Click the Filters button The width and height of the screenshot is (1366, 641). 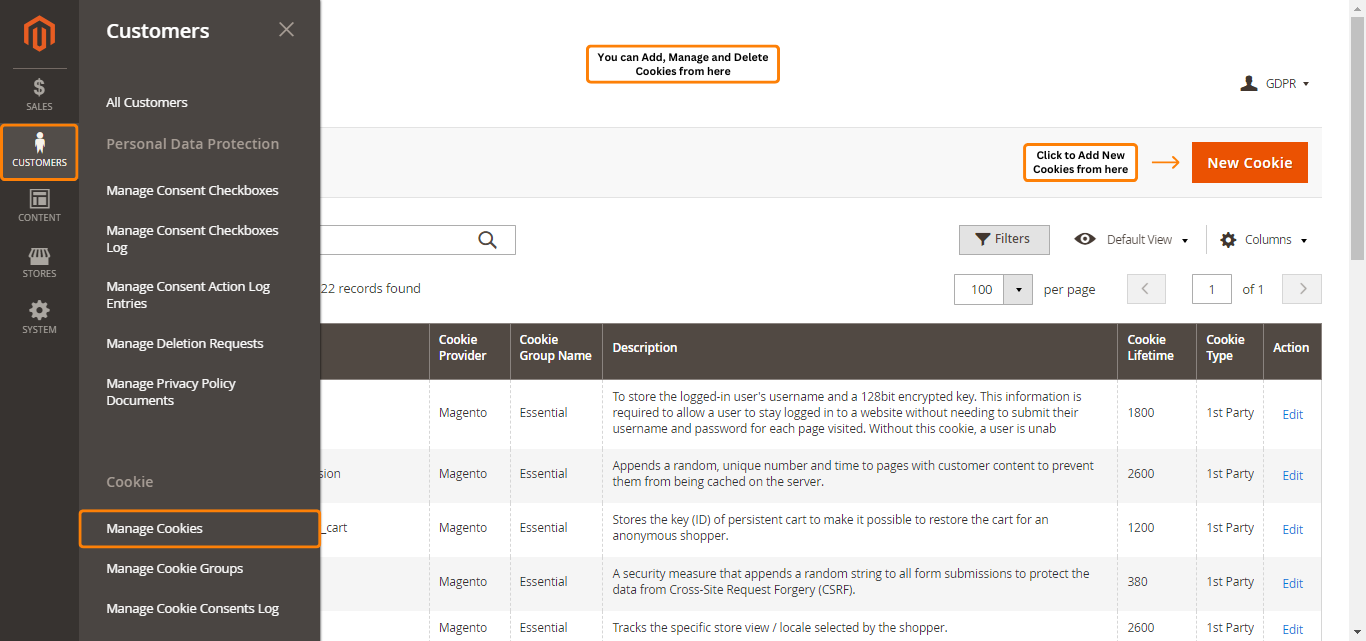(1004, 239)
